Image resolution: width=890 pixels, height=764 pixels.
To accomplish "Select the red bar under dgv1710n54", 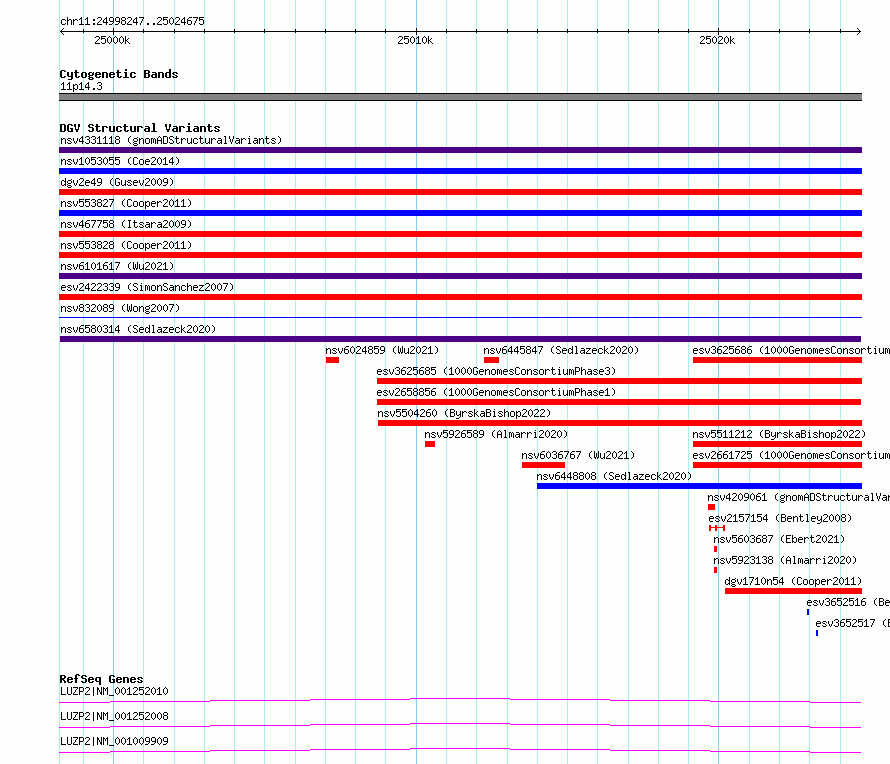I will tap(794, 591).
